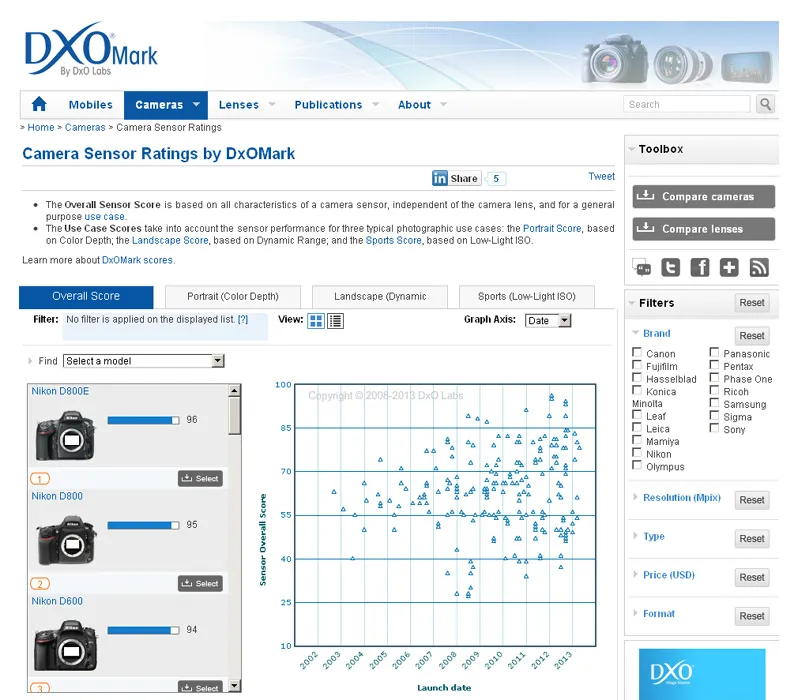The height and width of the screenshot is (700, 800).
Task: Open the RSS feed icon in Toolbox
Action: pos(759,267)
